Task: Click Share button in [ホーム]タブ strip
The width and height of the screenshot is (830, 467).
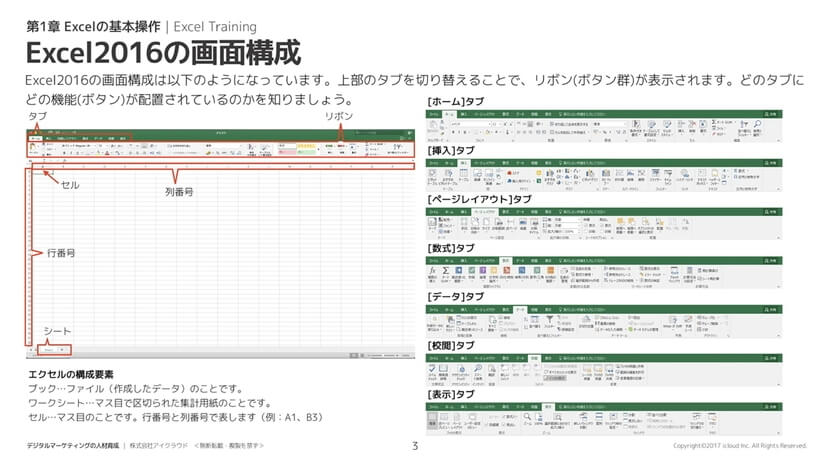Action: click(770, 114)
